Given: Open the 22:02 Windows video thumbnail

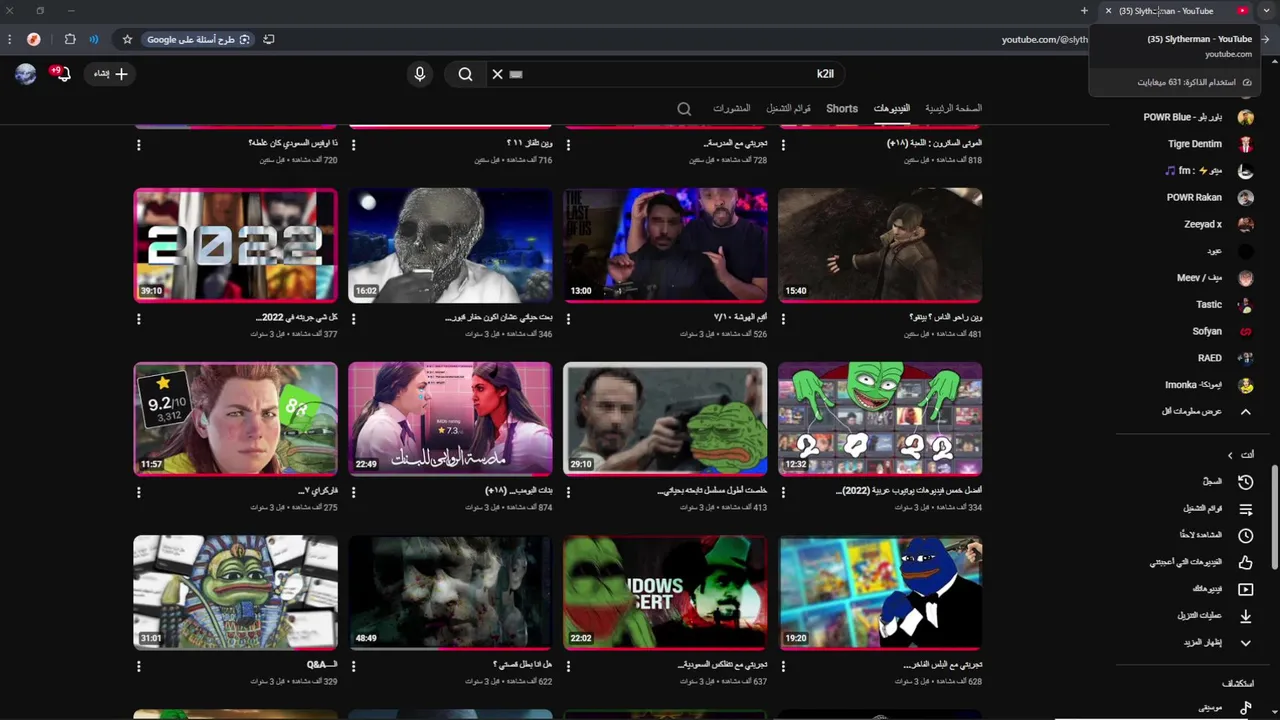Looking at the screenshot, I should (x=665, y=592).
